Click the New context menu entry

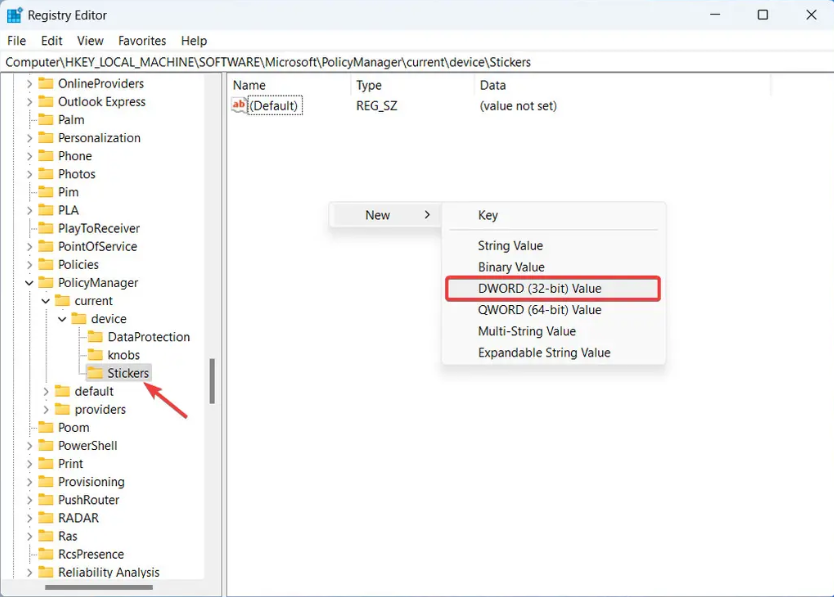pyautogui.click(x=385, y=215)
